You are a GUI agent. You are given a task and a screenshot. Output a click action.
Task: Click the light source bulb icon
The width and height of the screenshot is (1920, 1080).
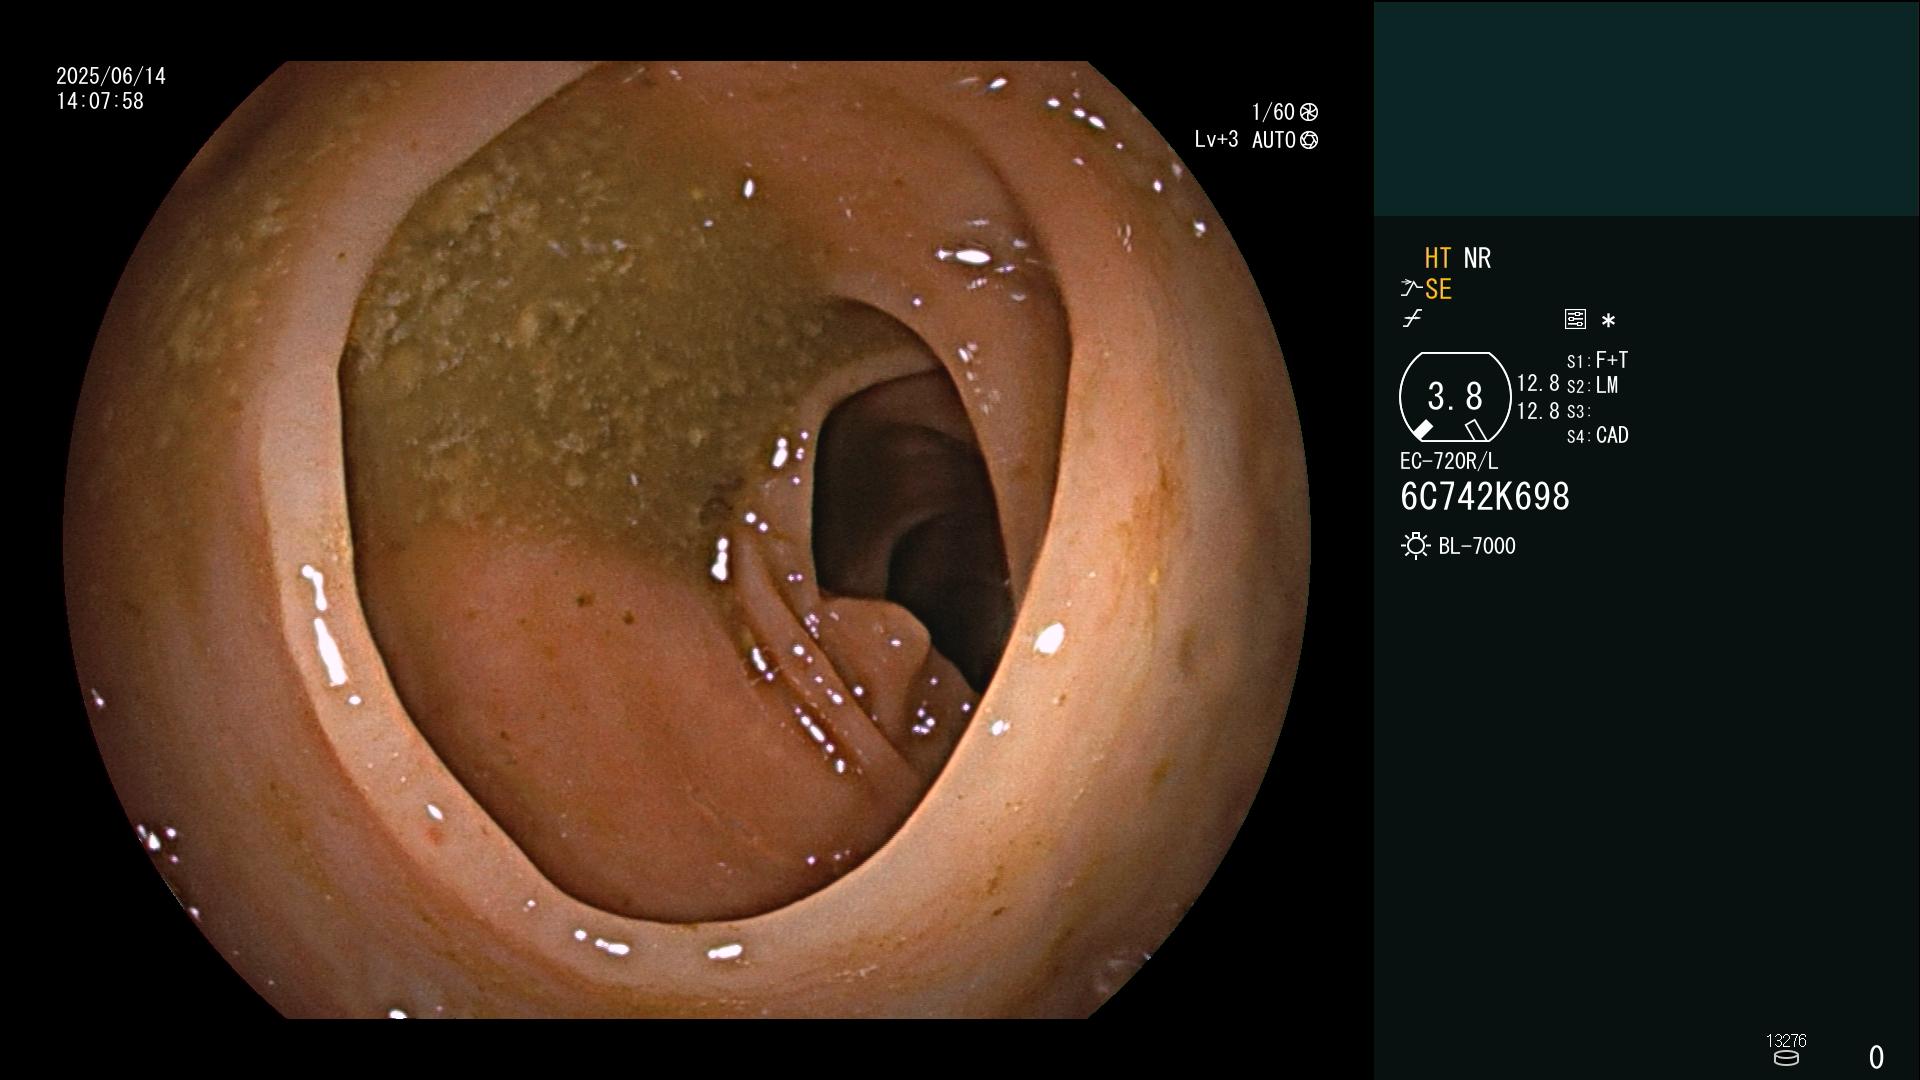[1415, 546]
